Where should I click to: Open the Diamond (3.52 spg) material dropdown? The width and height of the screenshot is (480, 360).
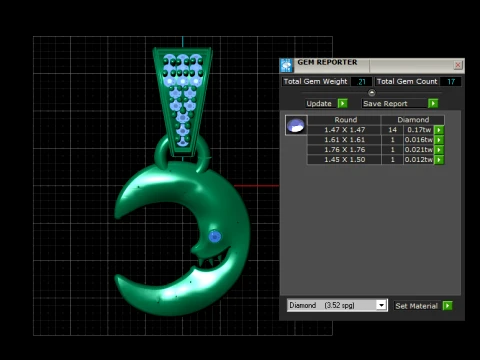381,305
